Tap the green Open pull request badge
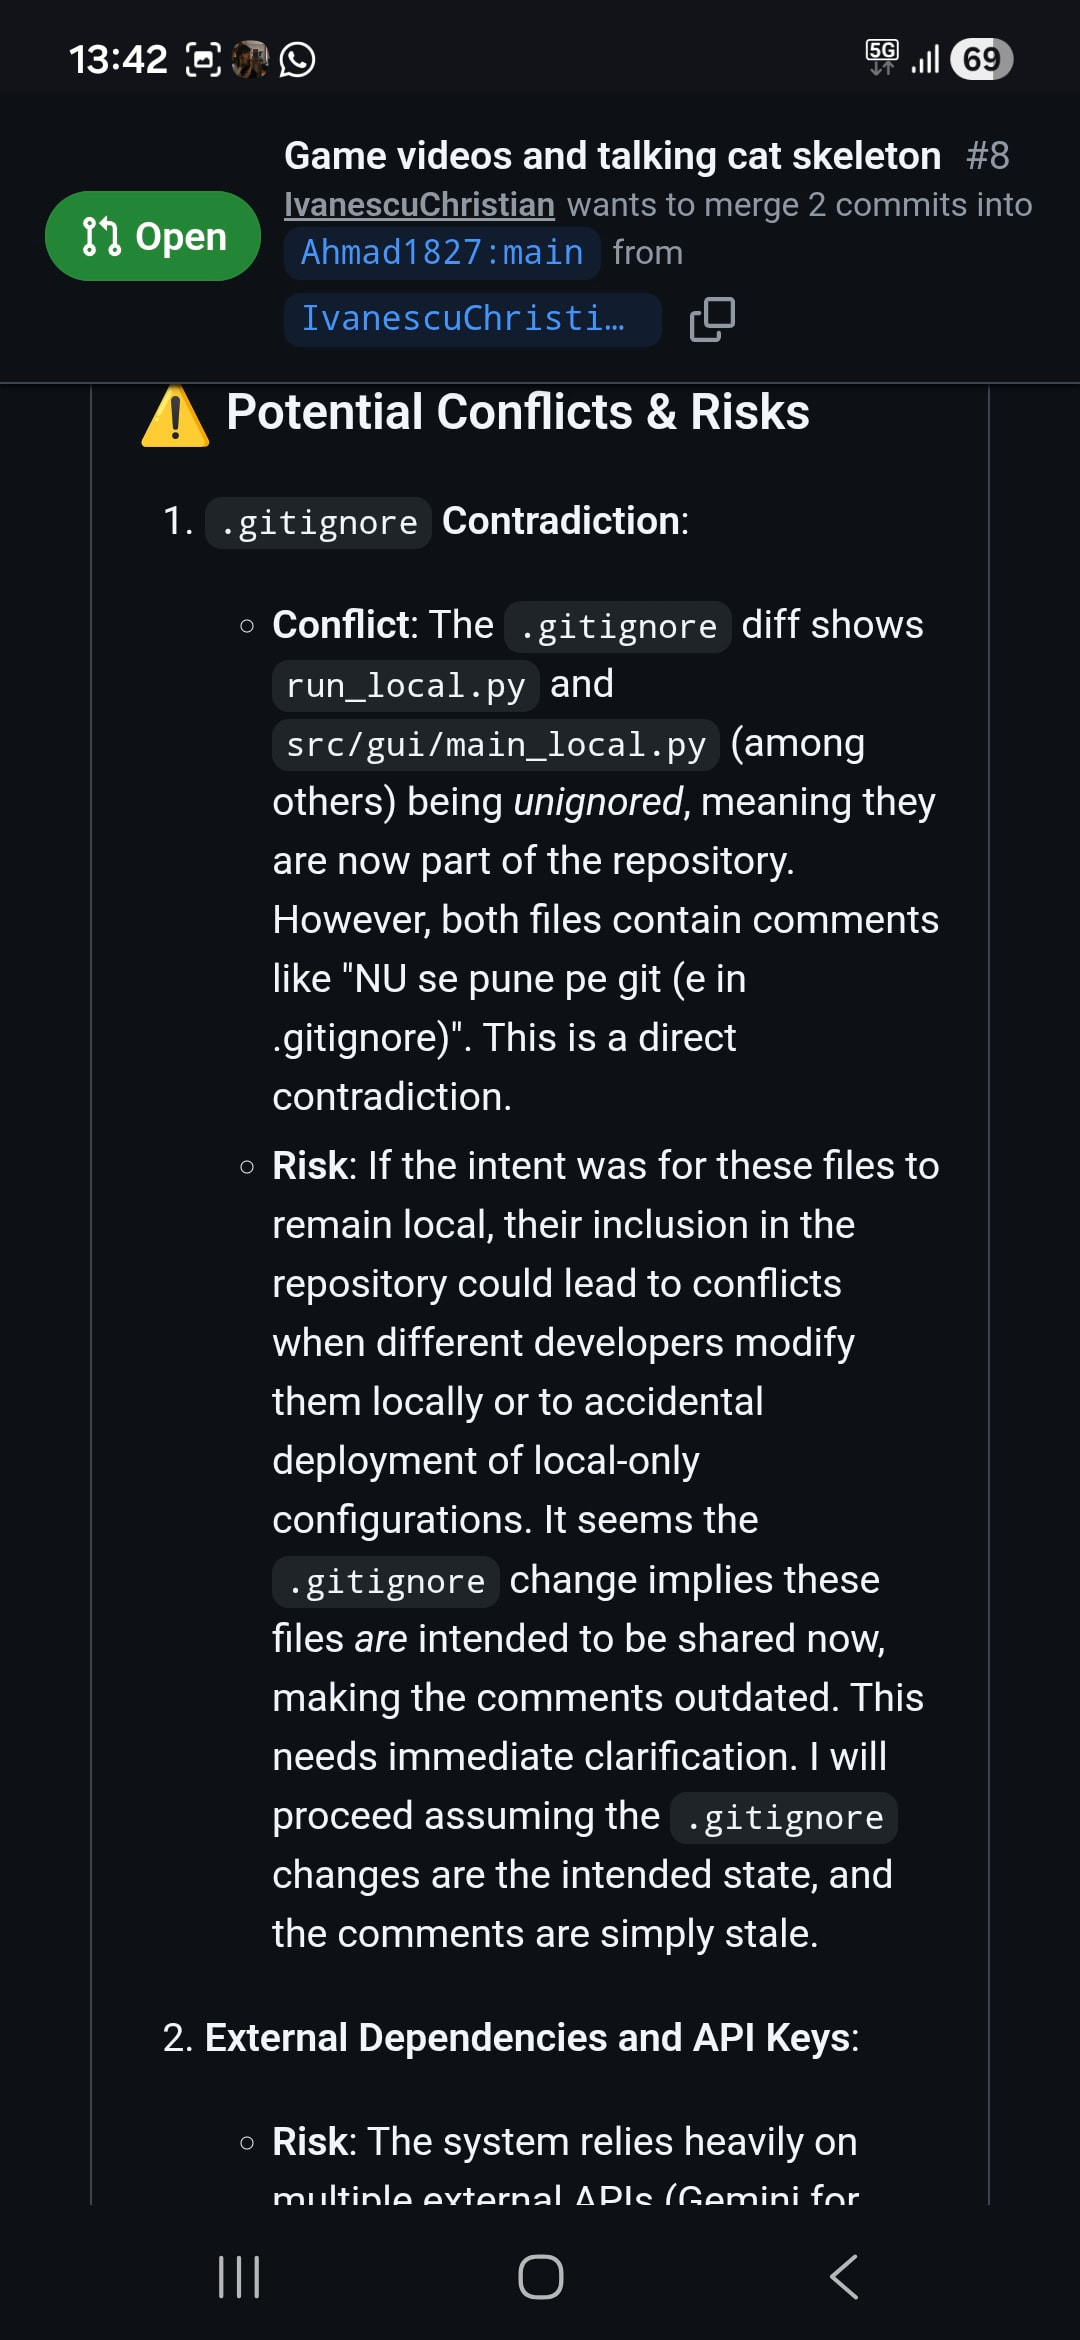 pos(153,236)
